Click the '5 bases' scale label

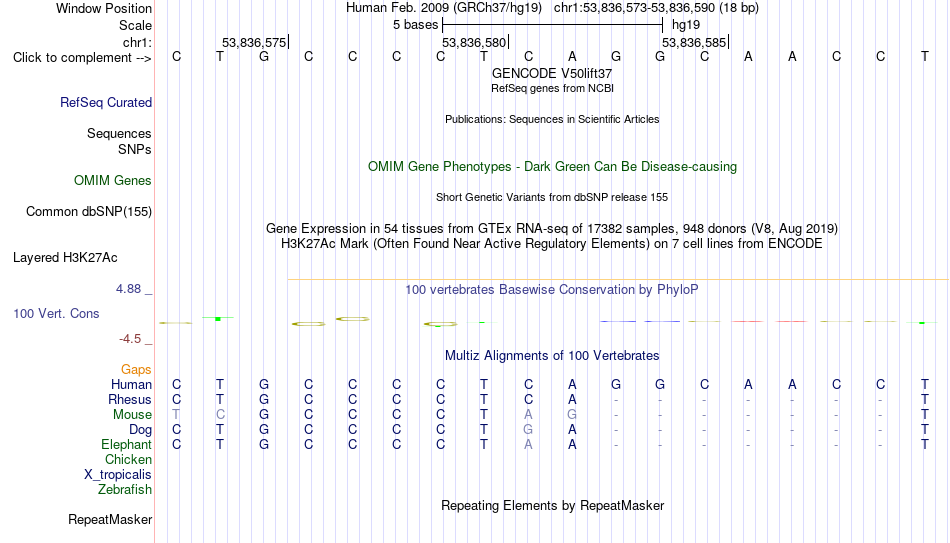click(x=415, y=25)
